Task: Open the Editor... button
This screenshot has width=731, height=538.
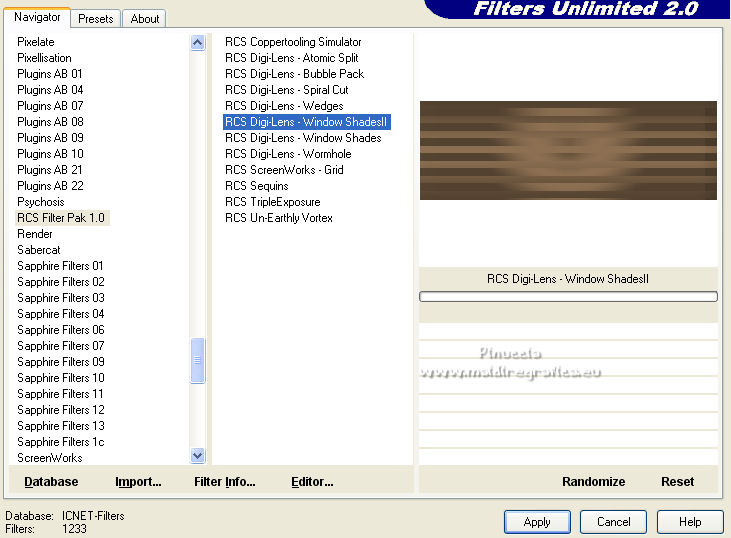Action: [312, 482]
